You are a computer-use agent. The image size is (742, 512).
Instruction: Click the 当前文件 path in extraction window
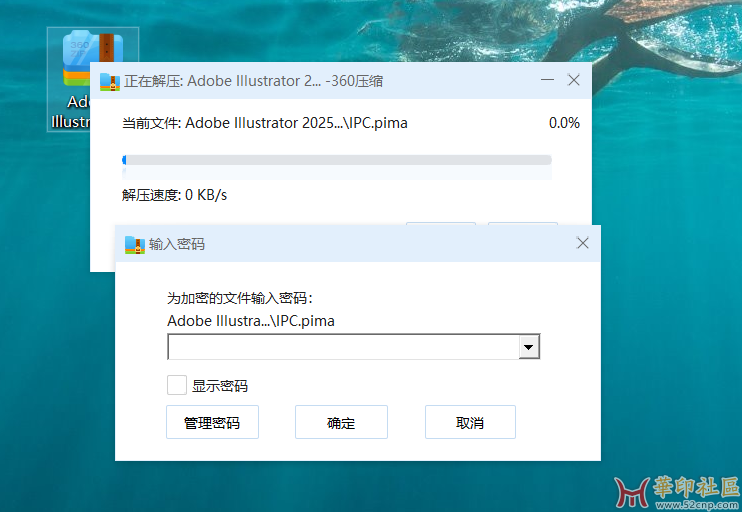point(265,123)
